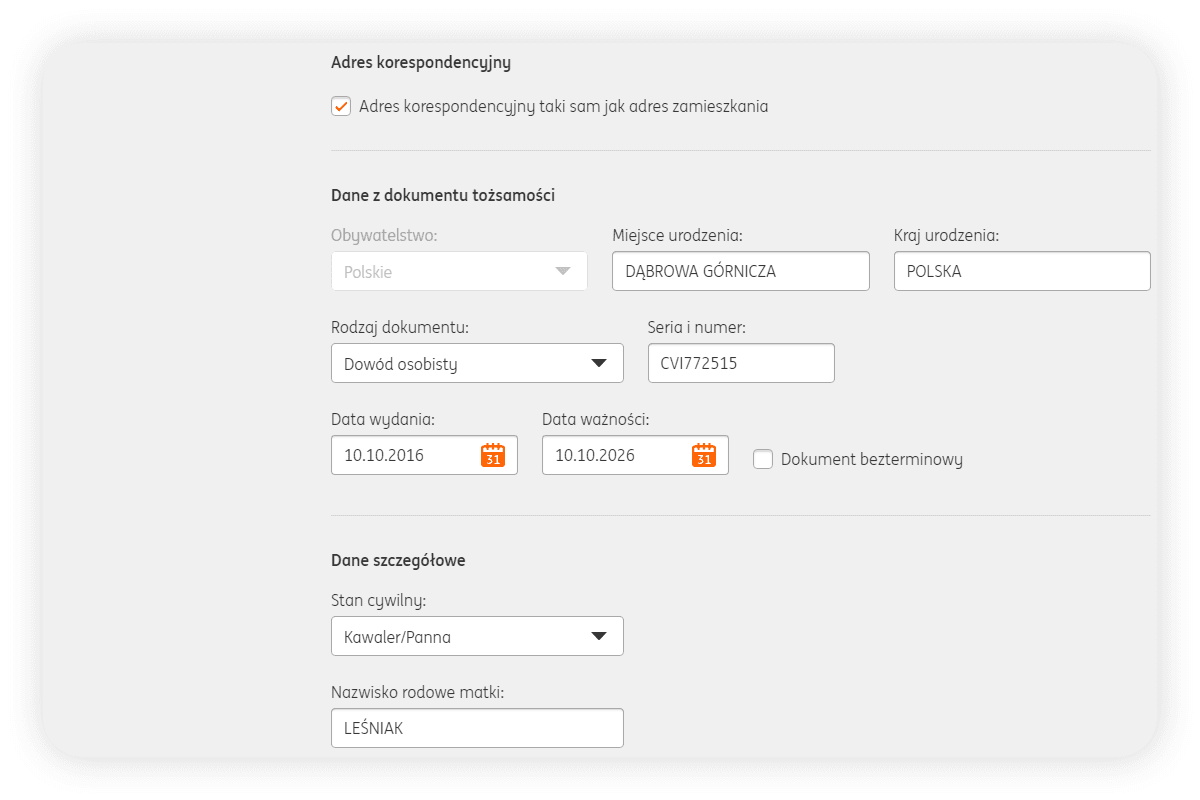Click into the Seria i numer field
Viewport: 1200px width, 800px height.
(740, 364)
